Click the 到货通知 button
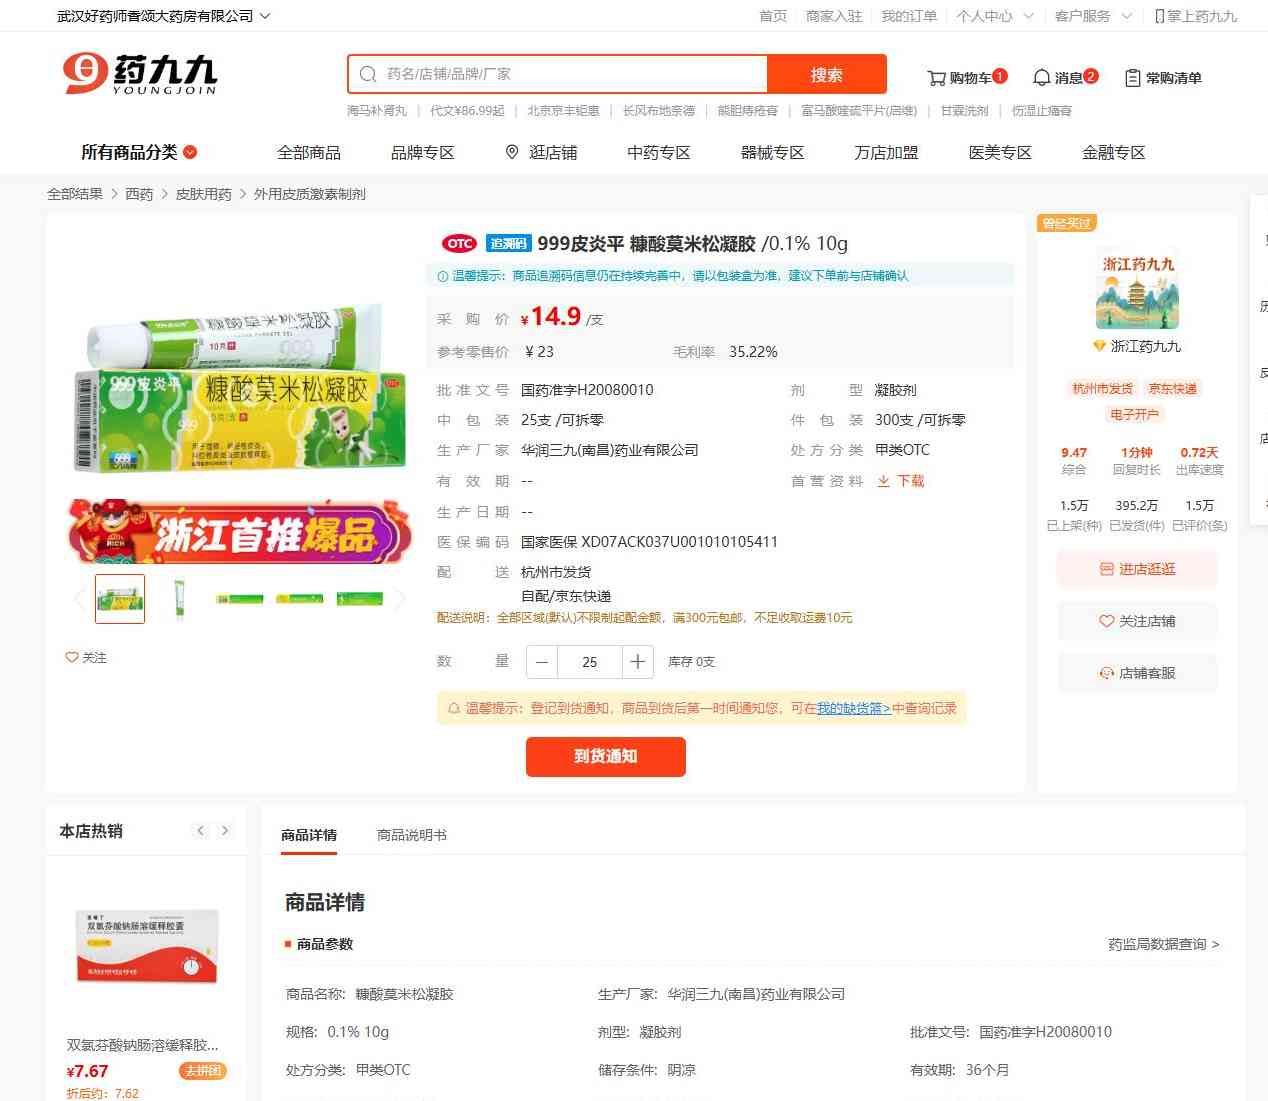1268x1101 pixels. [x=605, y=756]
